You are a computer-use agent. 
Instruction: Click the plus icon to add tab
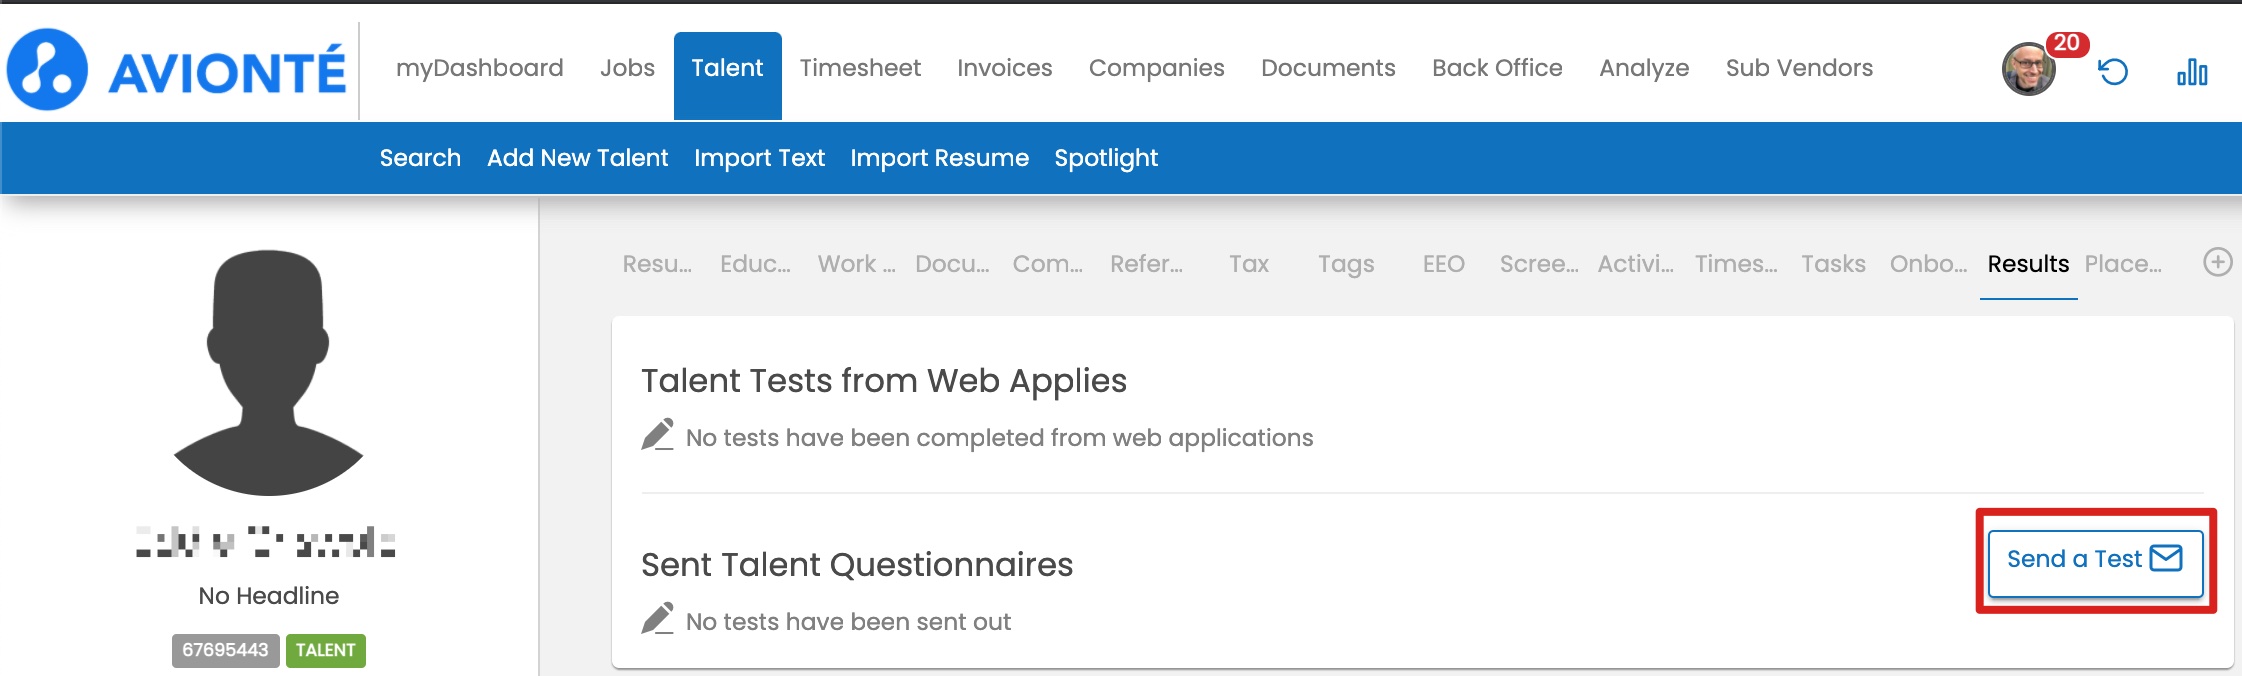(x=2217, y=262)
